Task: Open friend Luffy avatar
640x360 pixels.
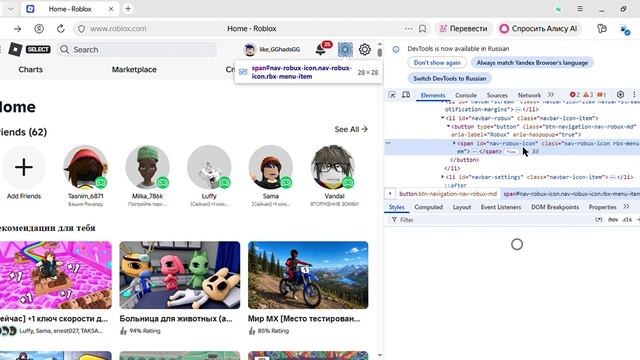Action: (209, 167)
